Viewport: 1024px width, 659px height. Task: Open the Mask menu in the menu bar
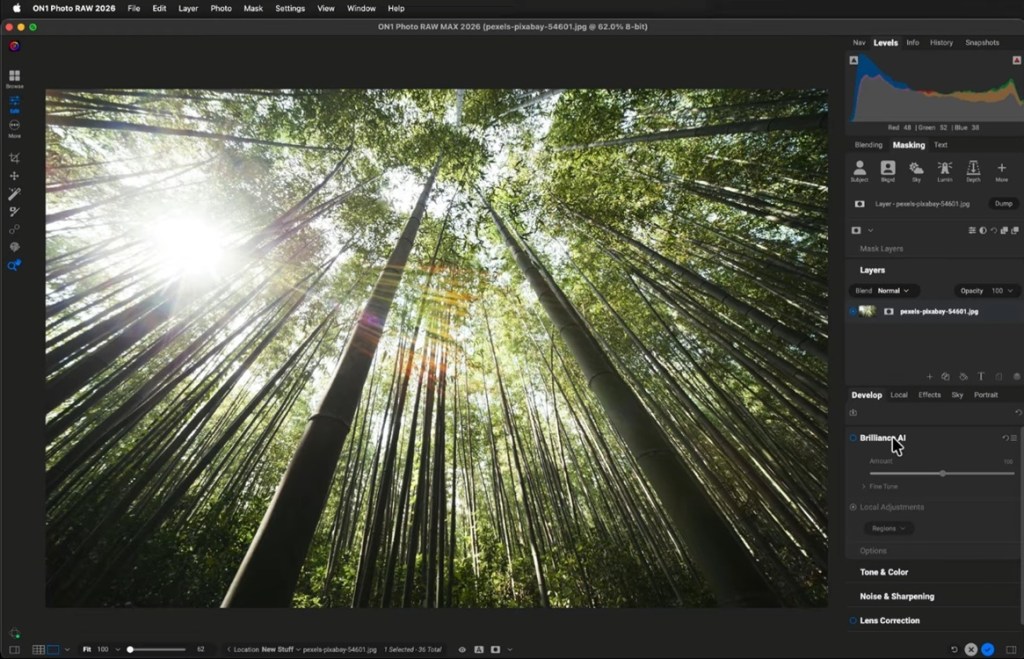252,8
